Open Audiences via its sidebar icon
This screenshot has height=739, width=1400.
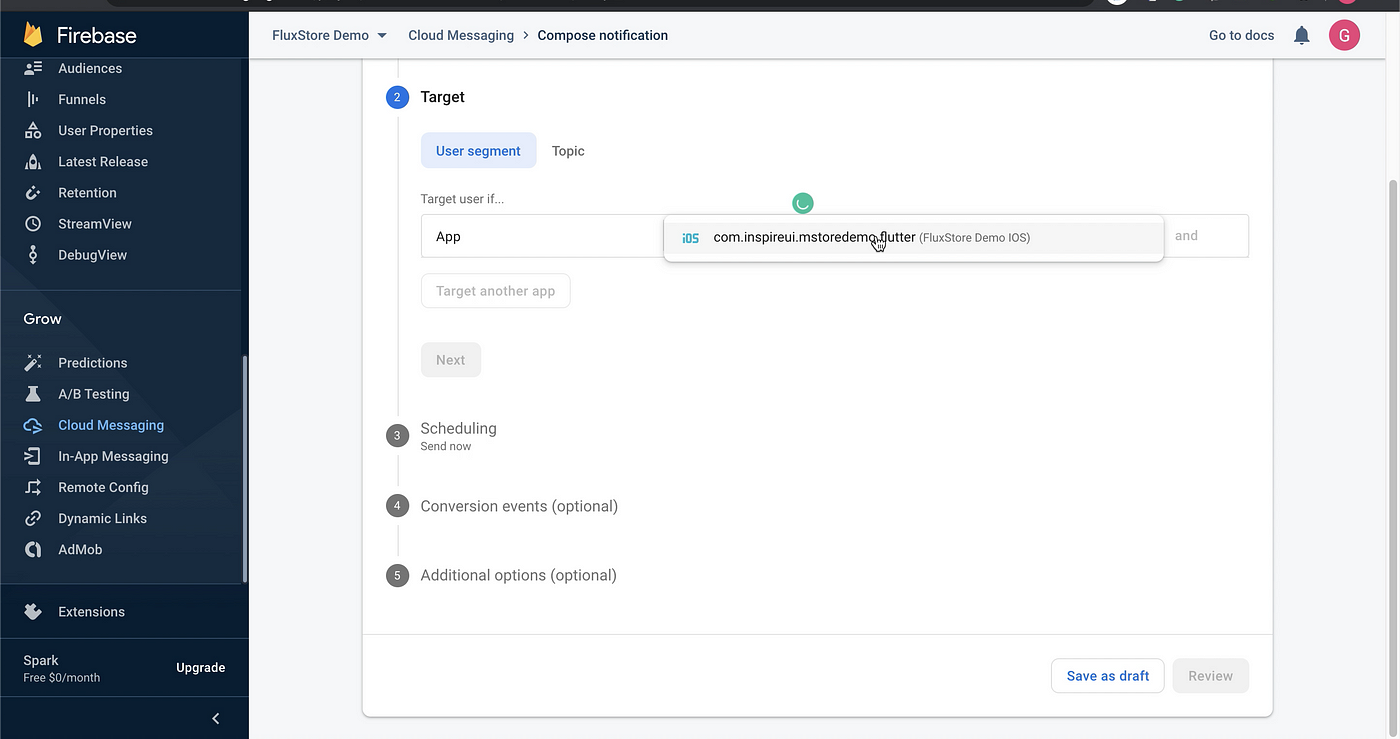[33, 68]
